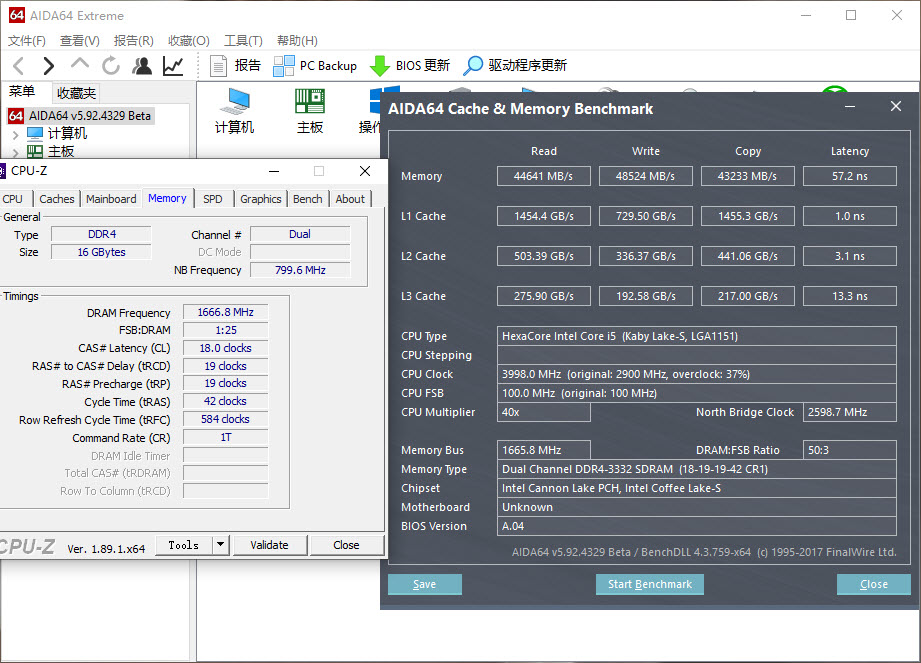Image resolution: width=921 pixels, height=663 pixels.
Task: Open the user/remote icon in toolbar
Action: (x=142, y=66)
